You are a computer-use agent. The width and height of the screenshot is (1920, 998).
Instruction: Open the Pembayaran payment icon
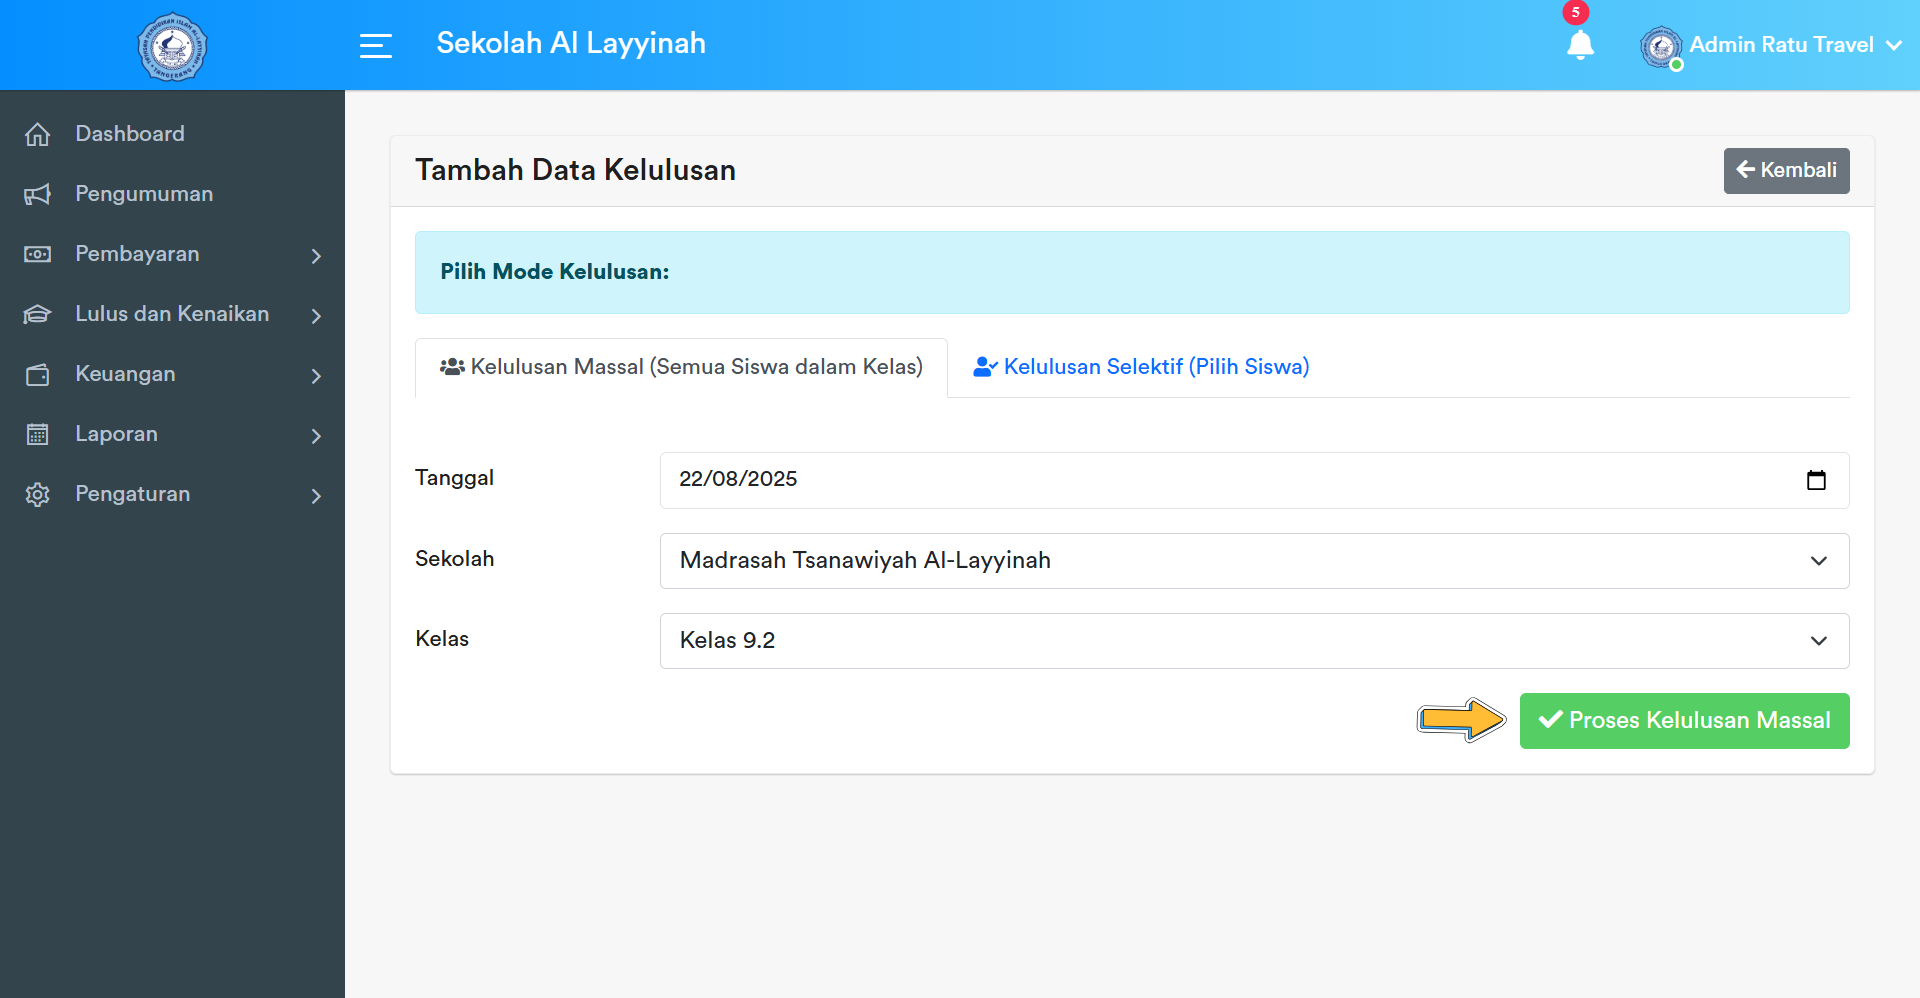38,254
